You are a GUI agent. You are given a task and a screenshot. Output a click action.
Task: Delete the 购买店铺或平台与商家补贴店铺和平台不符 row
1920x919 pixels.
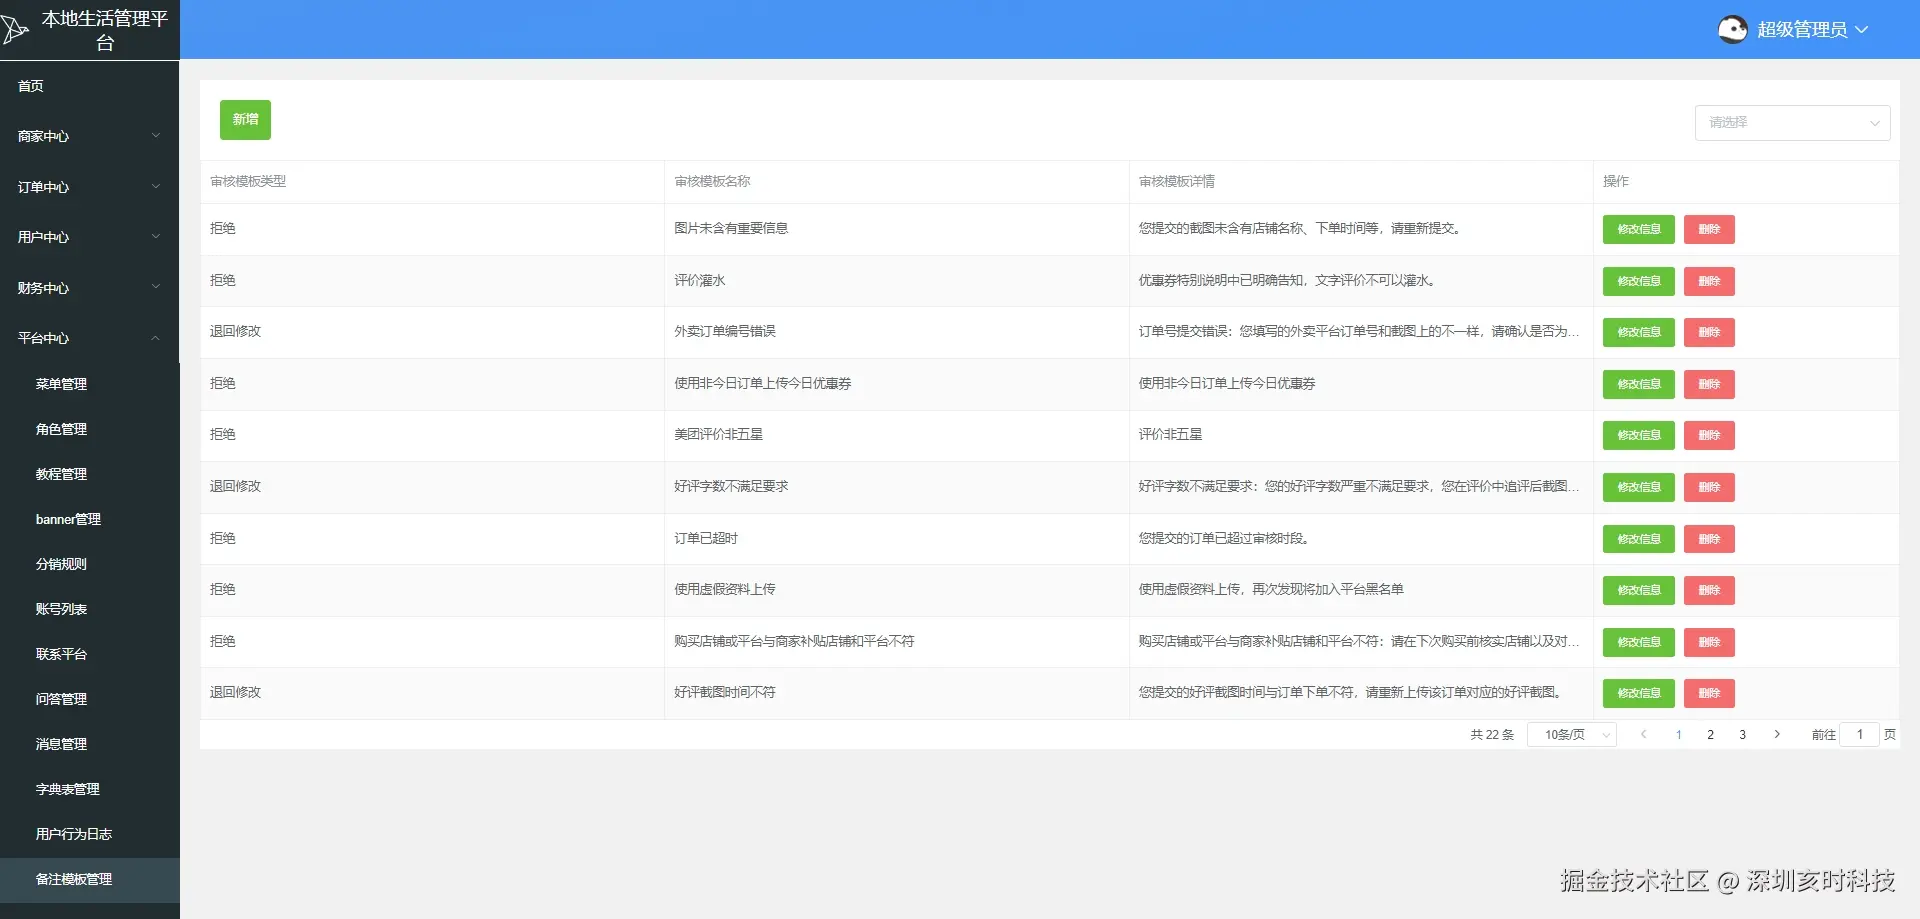click(1709, 642)
